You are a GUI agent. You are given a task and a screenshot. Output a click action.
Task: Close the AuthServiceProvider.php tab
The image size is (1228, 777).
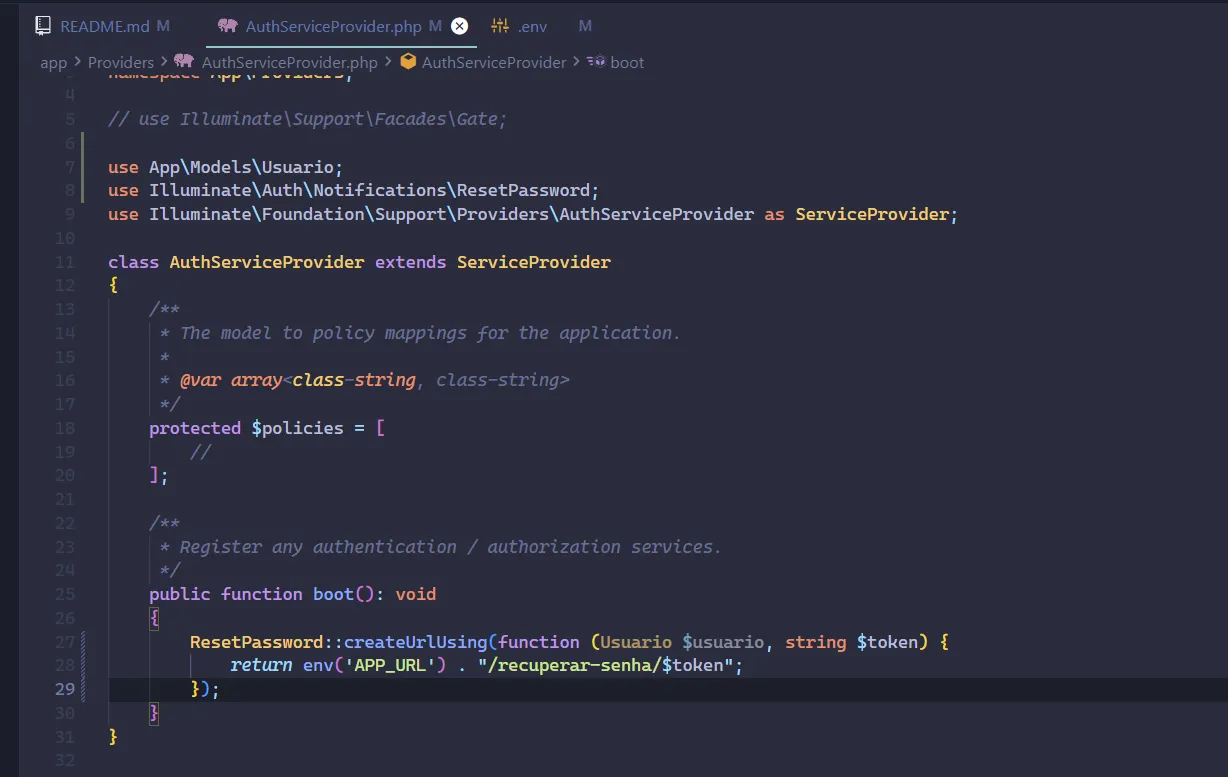point(459,26)
